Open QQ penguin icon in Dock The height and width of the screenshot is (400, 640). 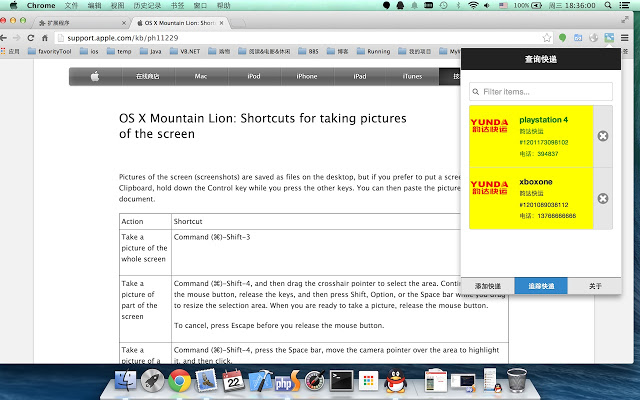(396, 380)
